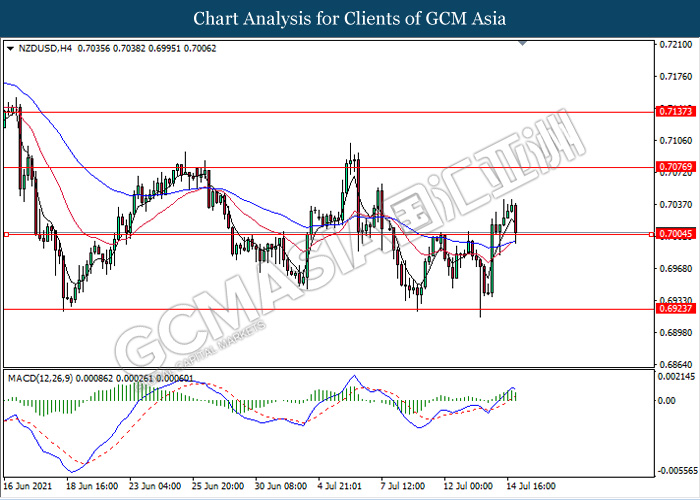
Task: Click the 23 Jun 04:00 time label
Action: 155,486
